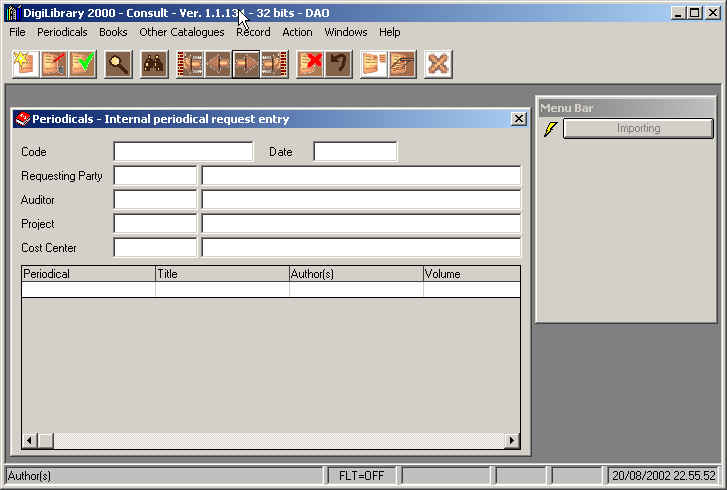Viewport: 727px width, 490px height.
Task: Click the Importing button
Action: [638, 128]
